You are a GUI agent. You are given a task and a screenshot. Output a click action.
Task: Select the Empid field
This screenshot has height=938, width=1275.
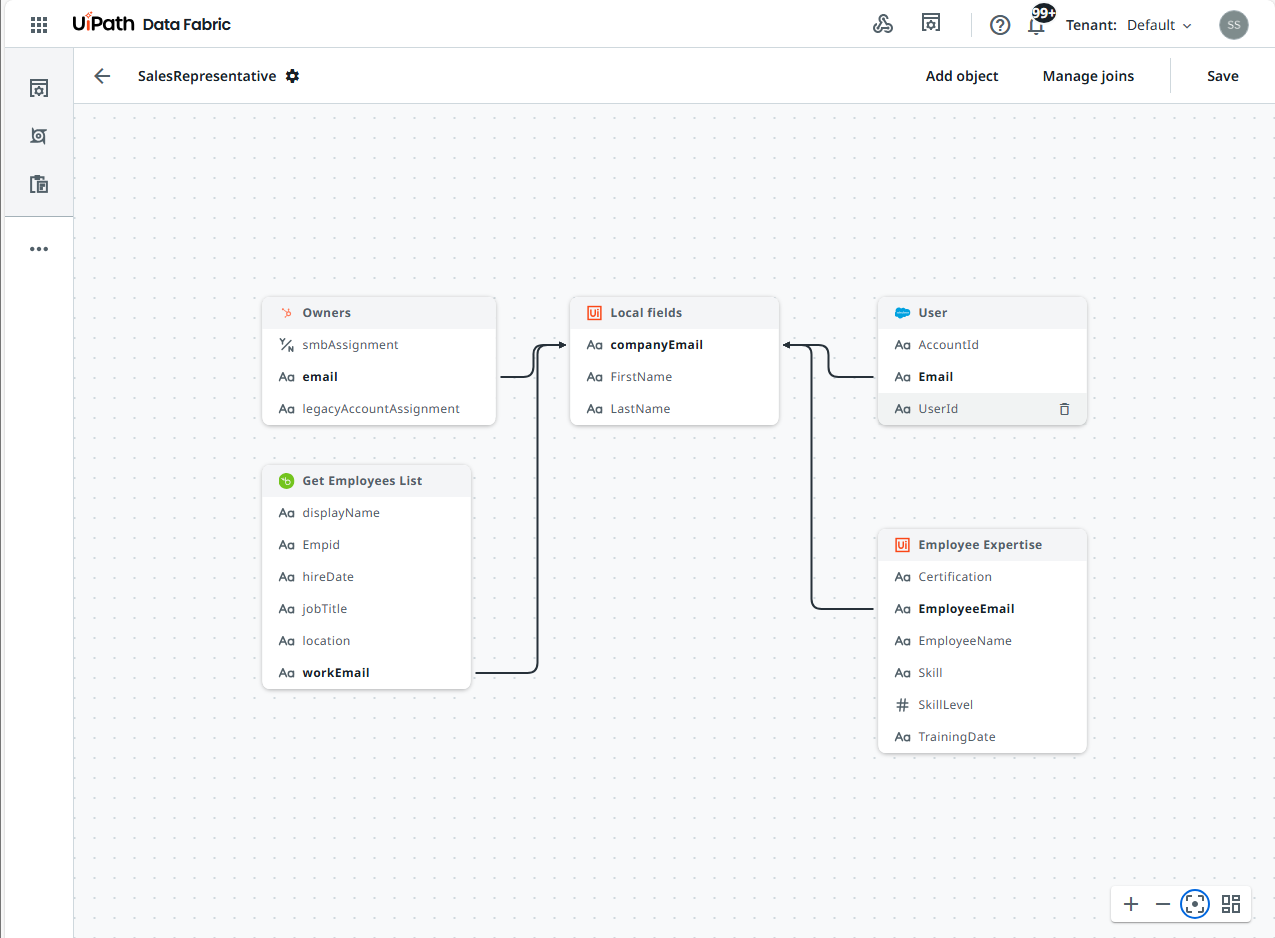366,545
